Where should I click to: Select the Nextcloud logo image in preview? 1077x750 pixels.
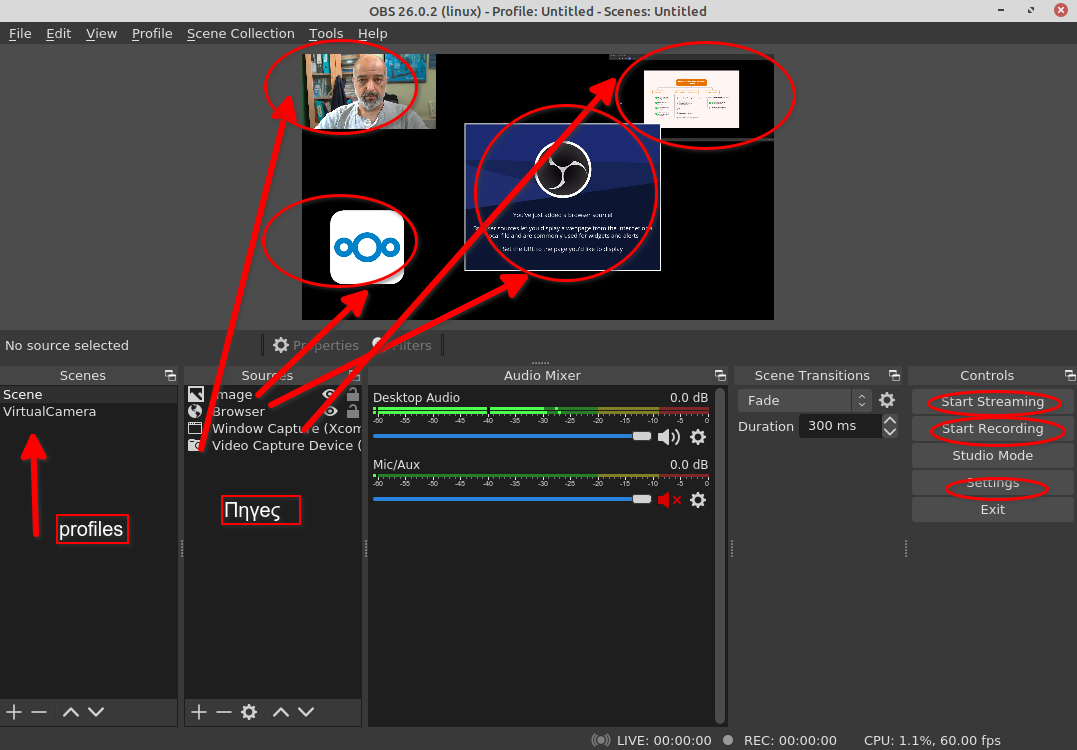pyautogui.click(x=367, y=247)
